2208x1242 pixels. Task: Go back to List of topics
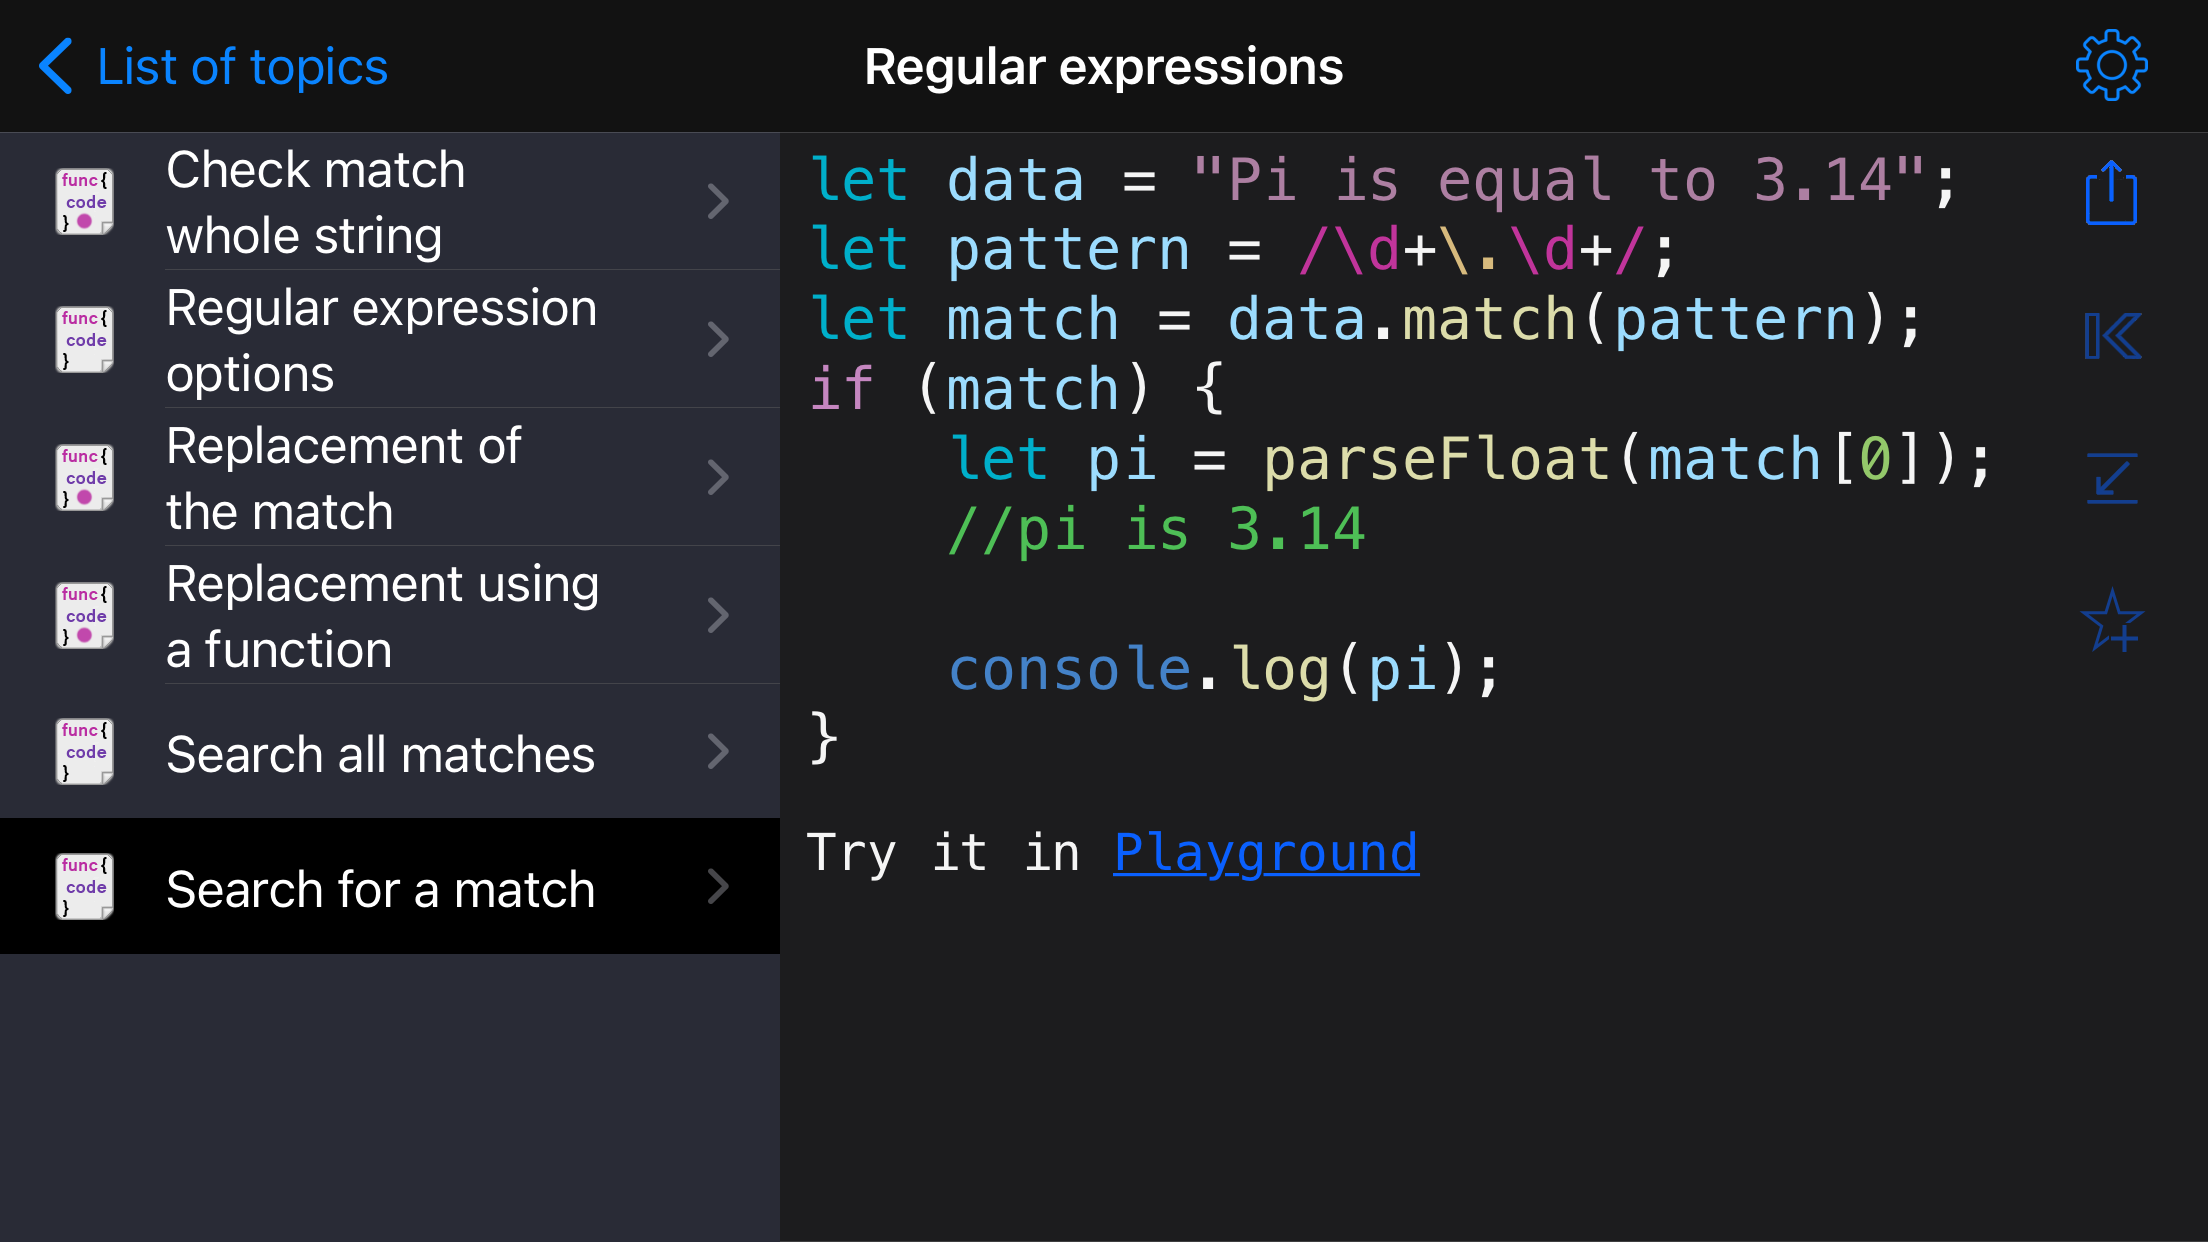242,67
